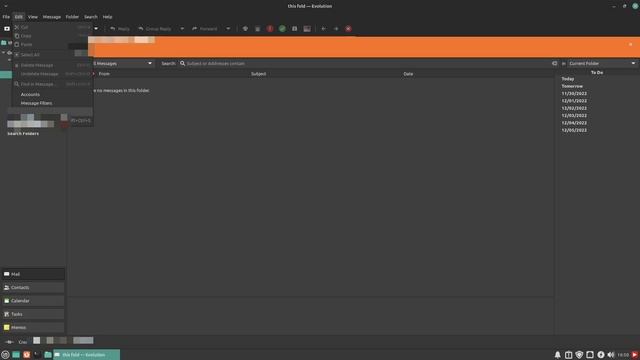Switch to Contacts view
Image resolution: width=640 pixels, height=360 pixels.
33,287
